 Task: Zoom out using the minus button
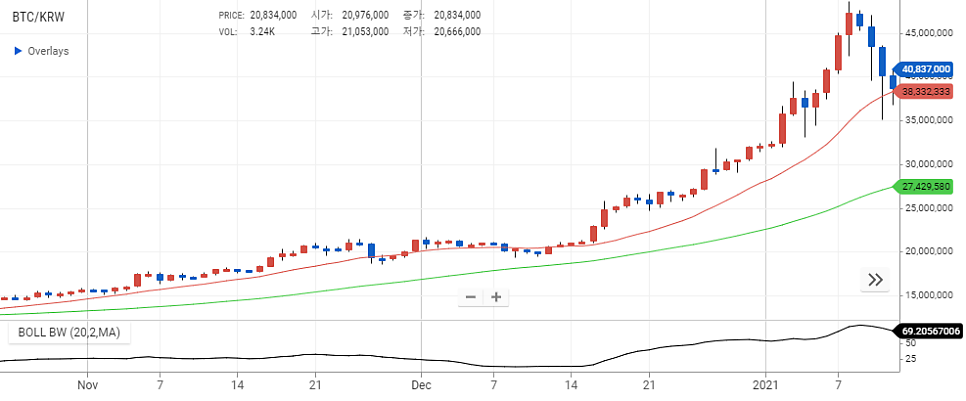[x=471, y=297]
